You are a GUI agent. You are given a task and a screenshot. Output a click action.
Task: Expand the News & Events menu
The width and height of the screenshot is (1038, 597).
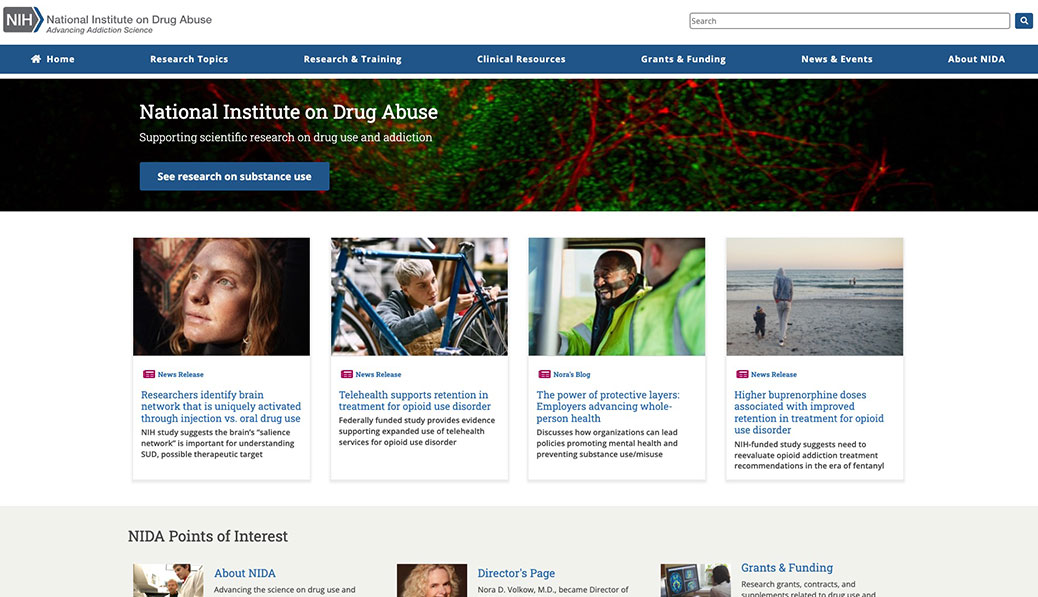836,59
